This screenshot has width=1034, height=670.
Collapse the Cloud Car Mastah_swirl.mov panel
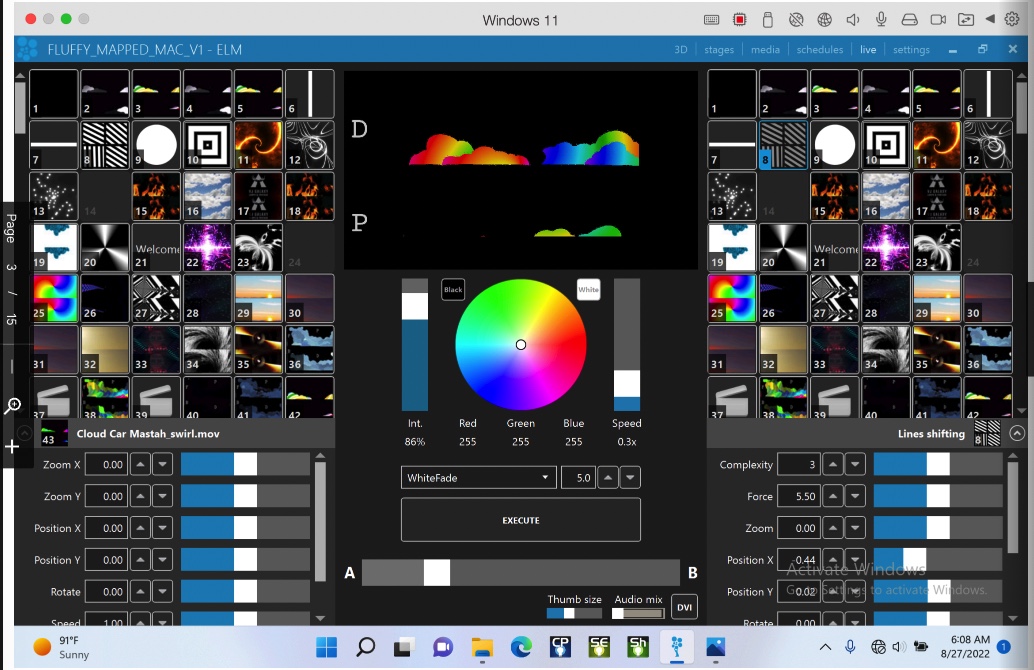coord(24,433)
